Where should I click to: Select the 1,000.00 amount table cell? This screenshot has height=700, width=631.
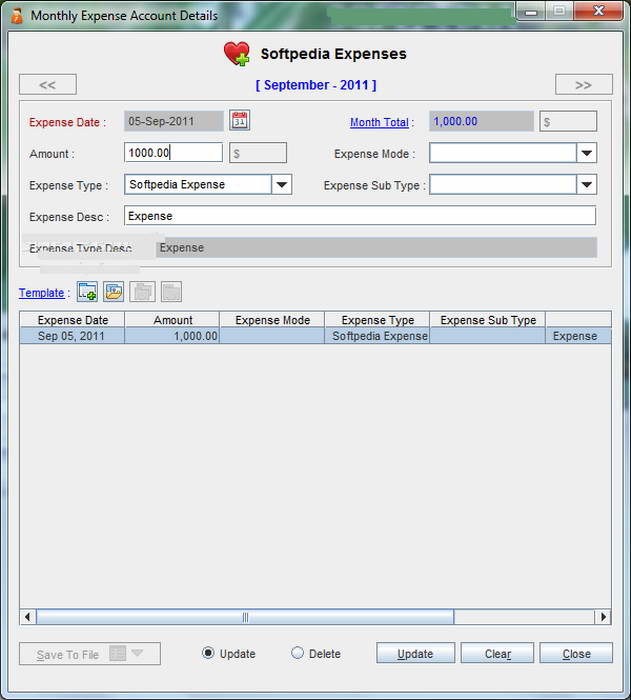click(172, 336)
